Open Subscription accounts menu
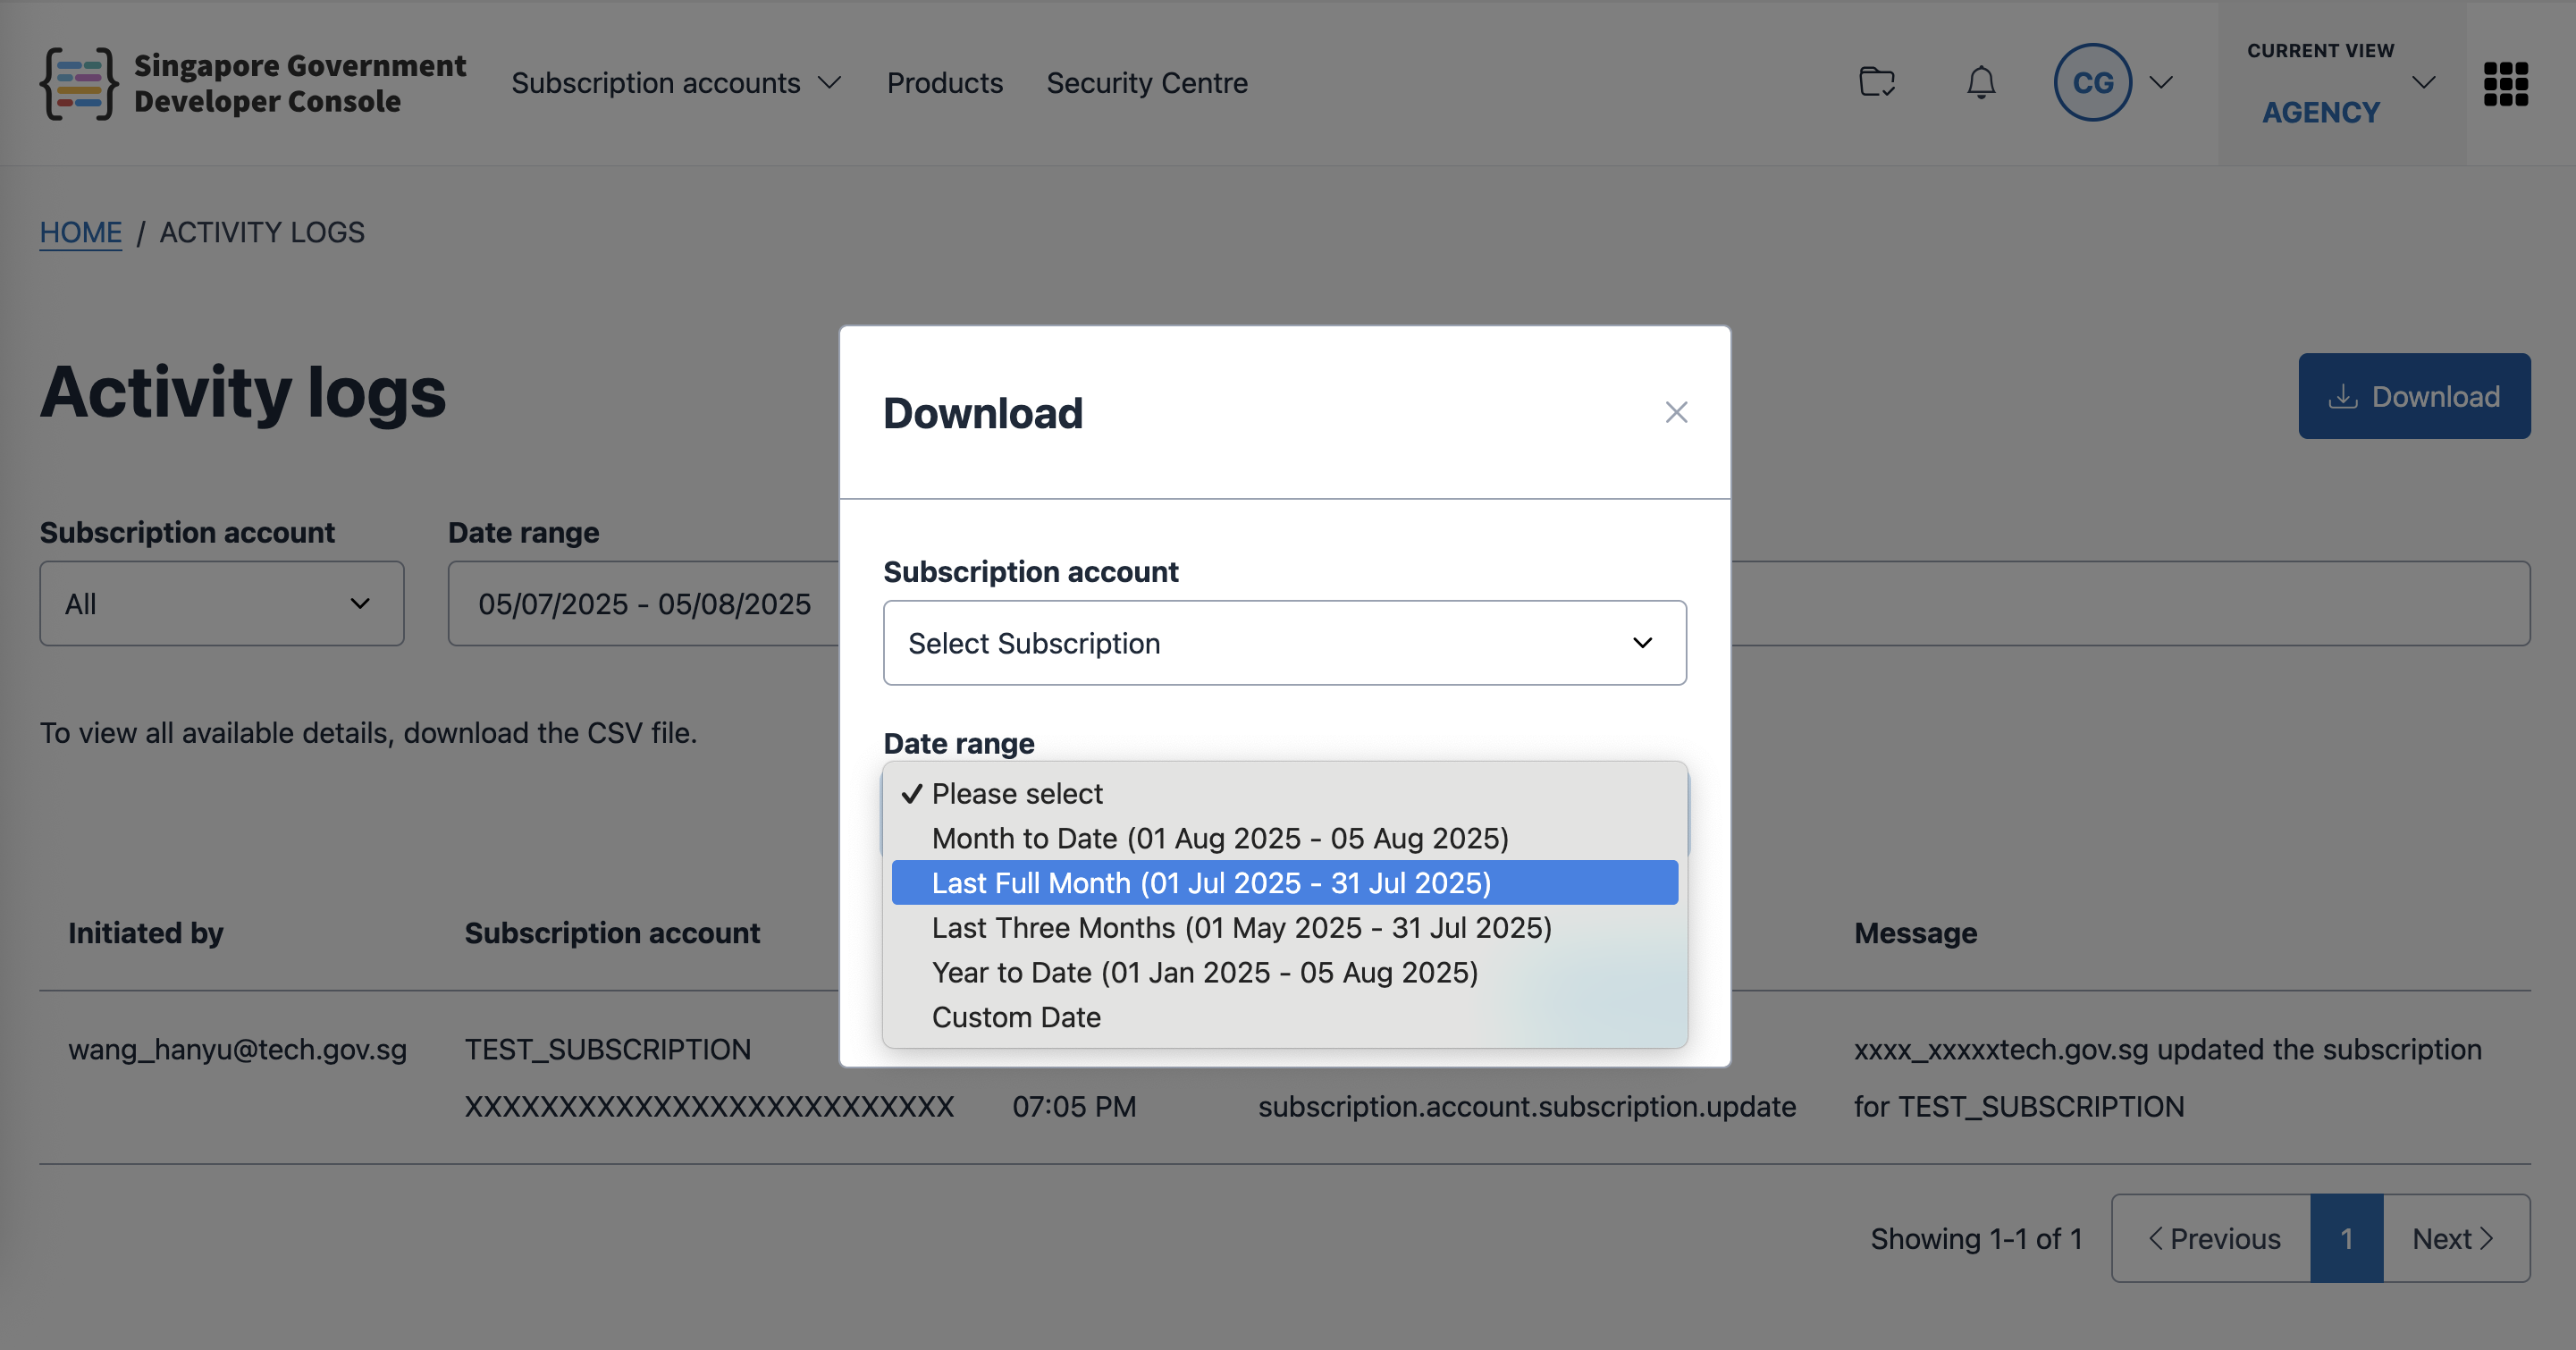The image size is (2576, 1350). click(x=676, y=83)
